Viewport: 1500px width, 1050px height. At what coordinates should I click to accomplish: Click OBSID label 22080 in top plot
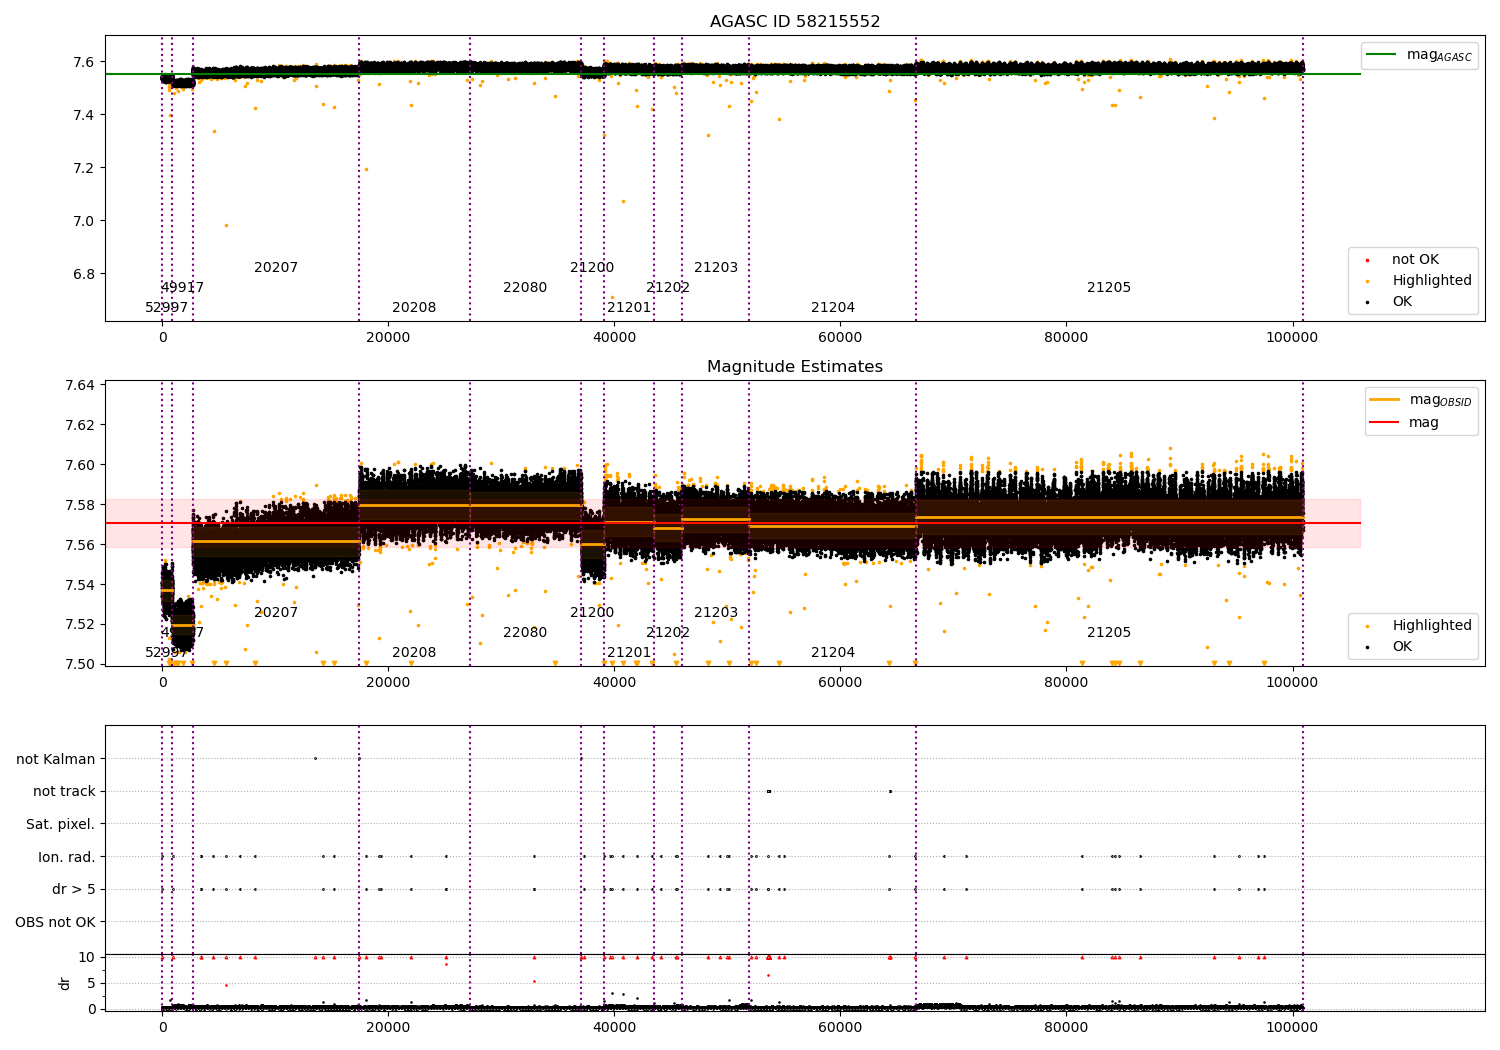pyautogui.click(x=525, y=288)
